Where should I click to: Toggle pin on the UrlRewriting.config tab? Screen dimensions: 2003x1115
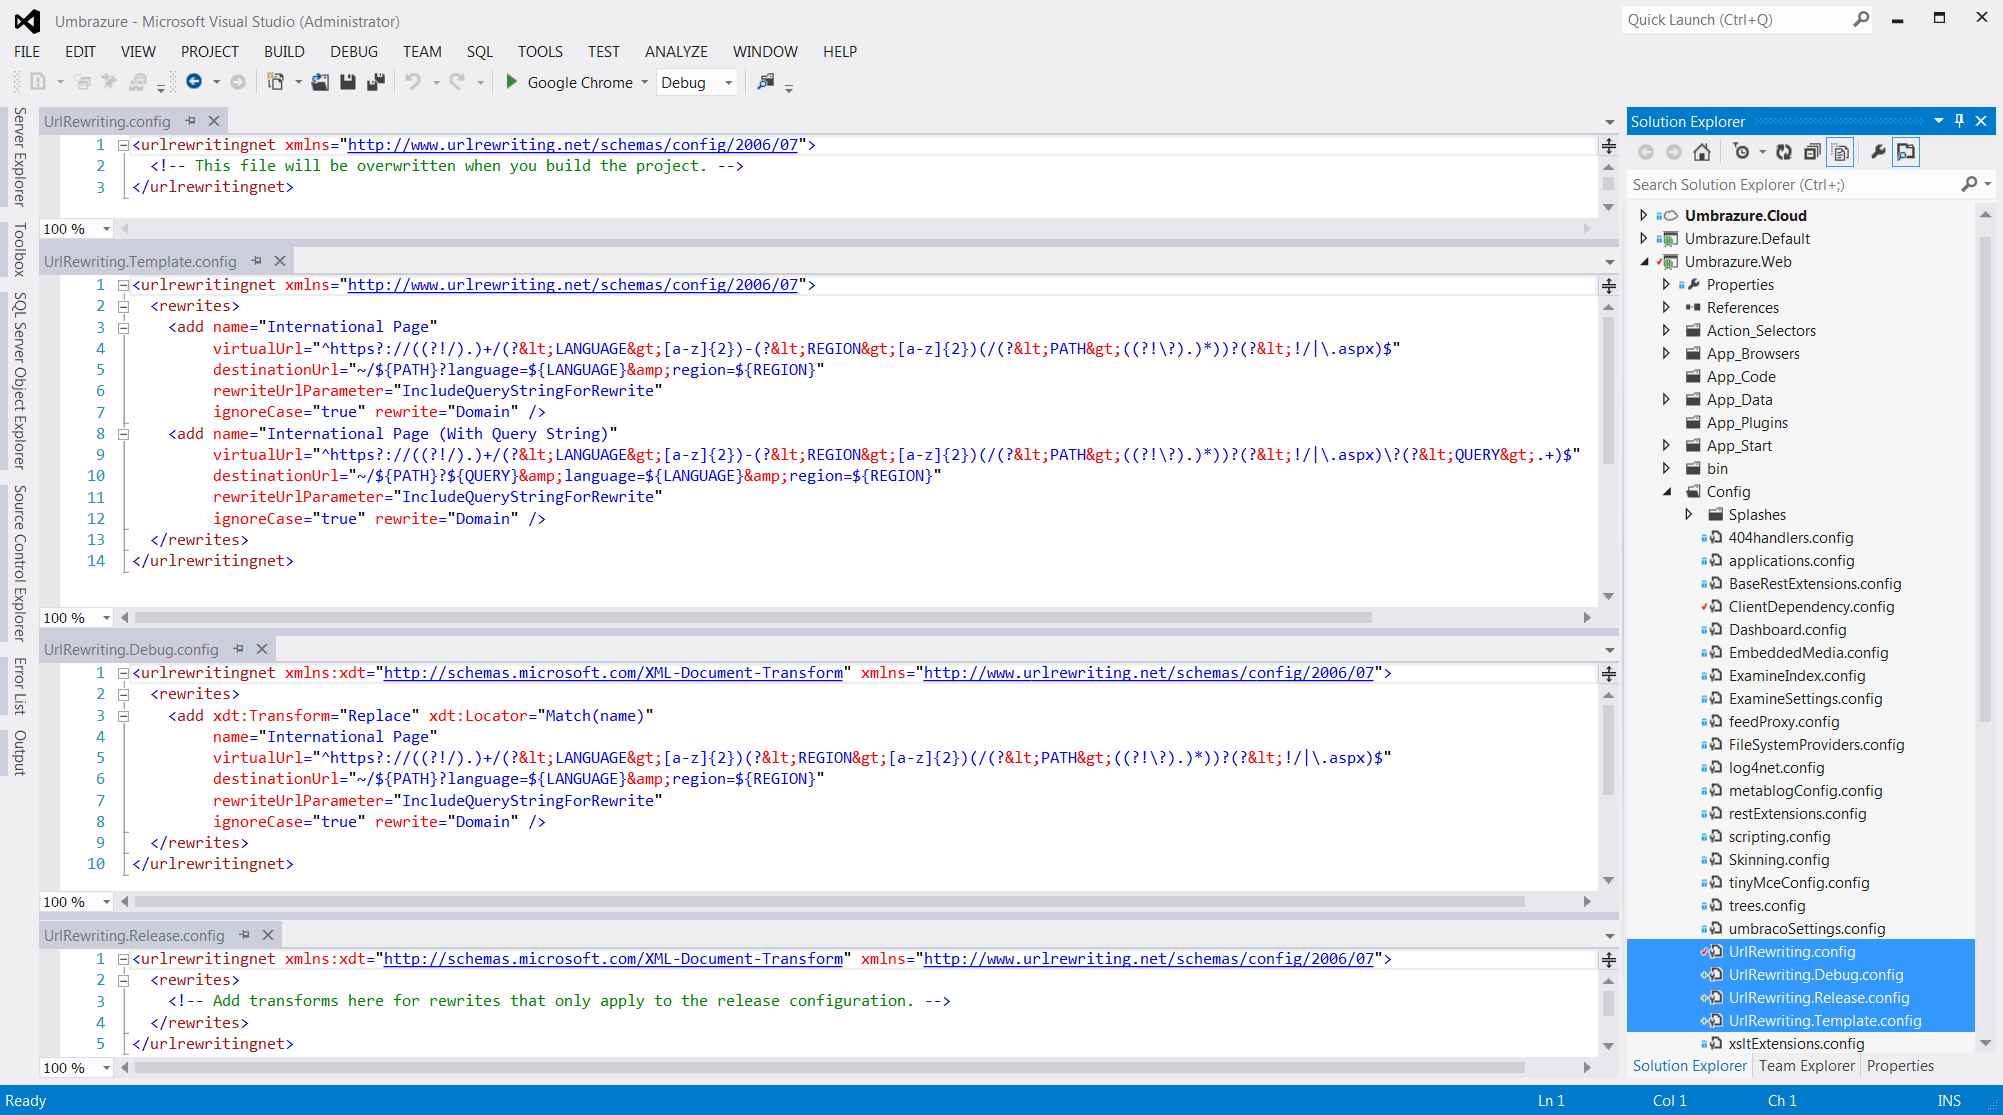click(x=191, y=121)
